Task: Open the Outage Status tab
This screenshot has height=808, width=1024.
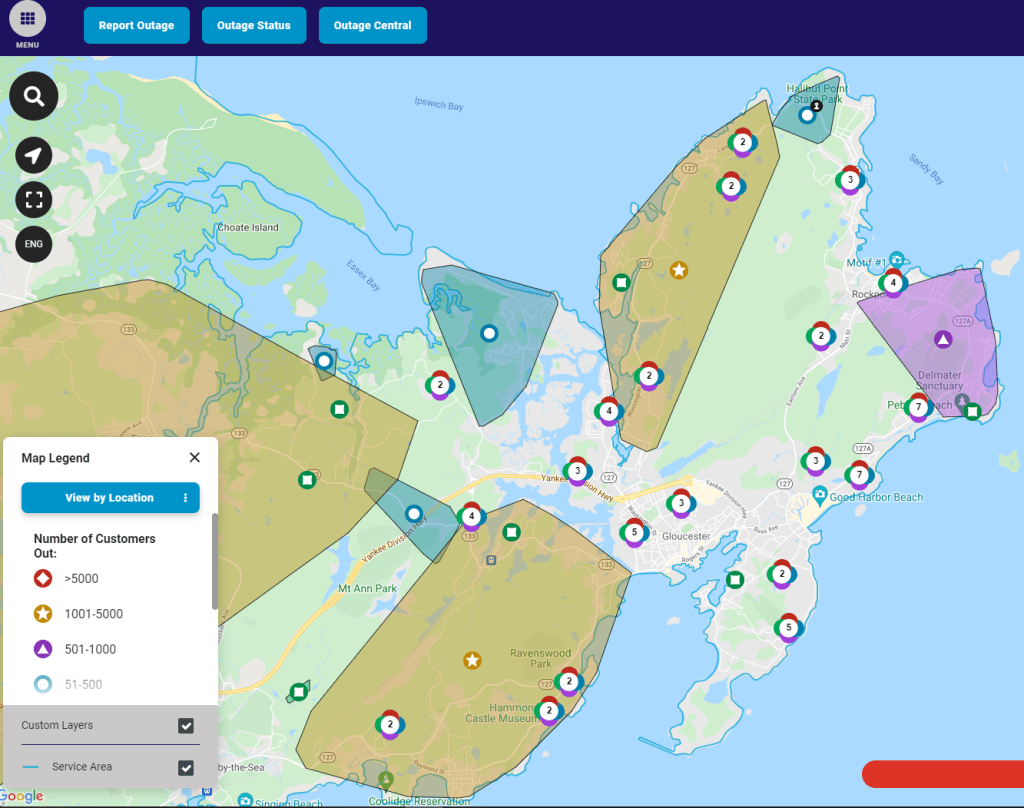Action: 254,26
